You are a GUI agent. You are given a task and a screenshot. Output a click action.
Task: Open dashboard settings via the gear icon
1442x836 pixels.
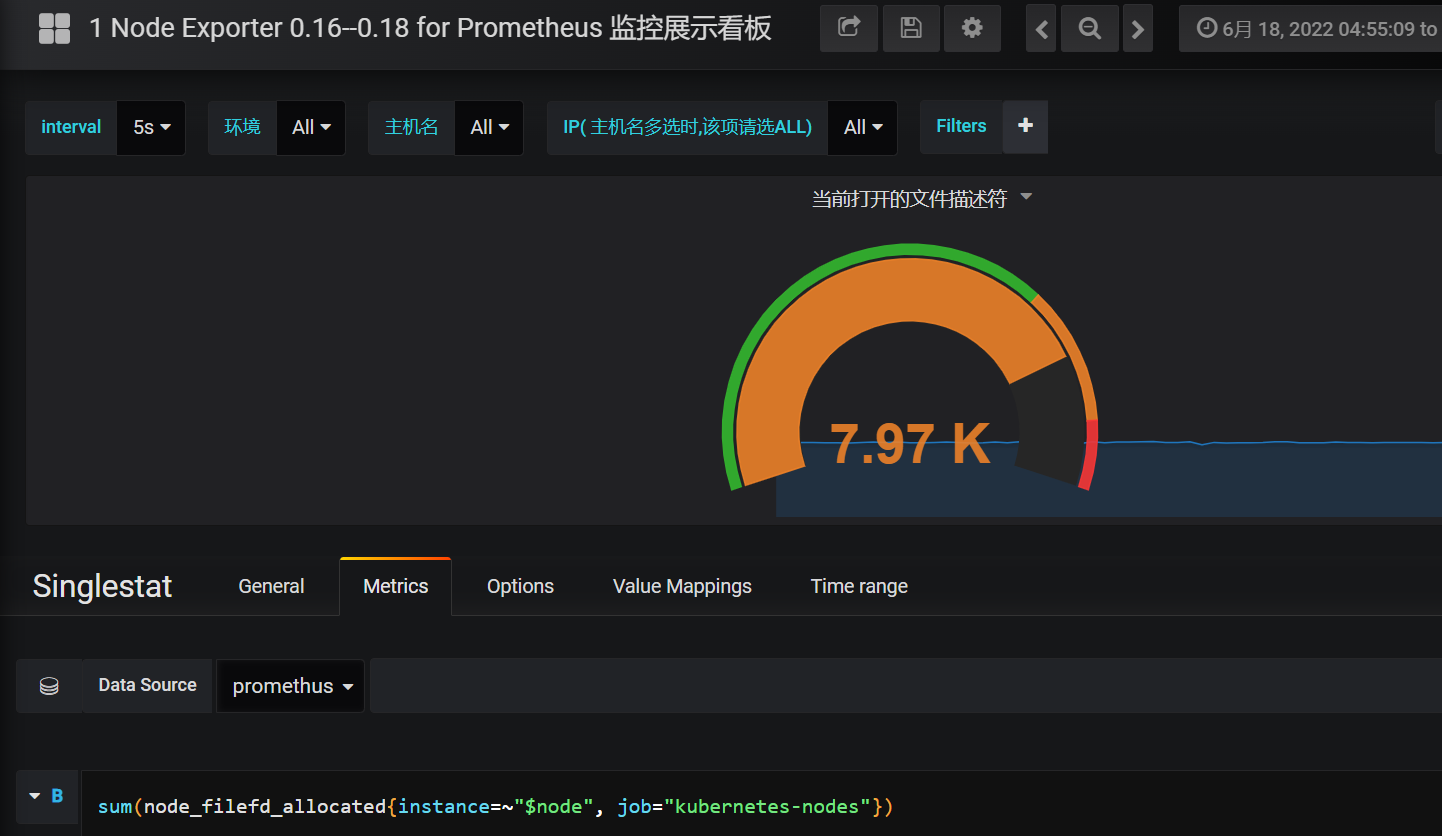pos(972,28)
